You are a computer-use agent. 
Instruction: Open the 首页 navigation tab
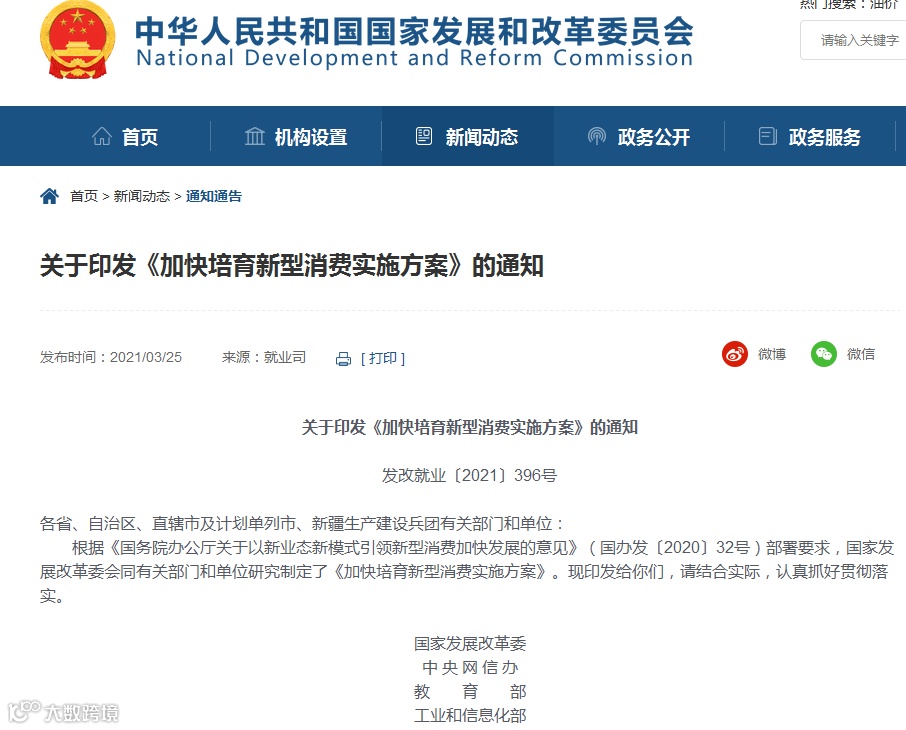point(140,137)
